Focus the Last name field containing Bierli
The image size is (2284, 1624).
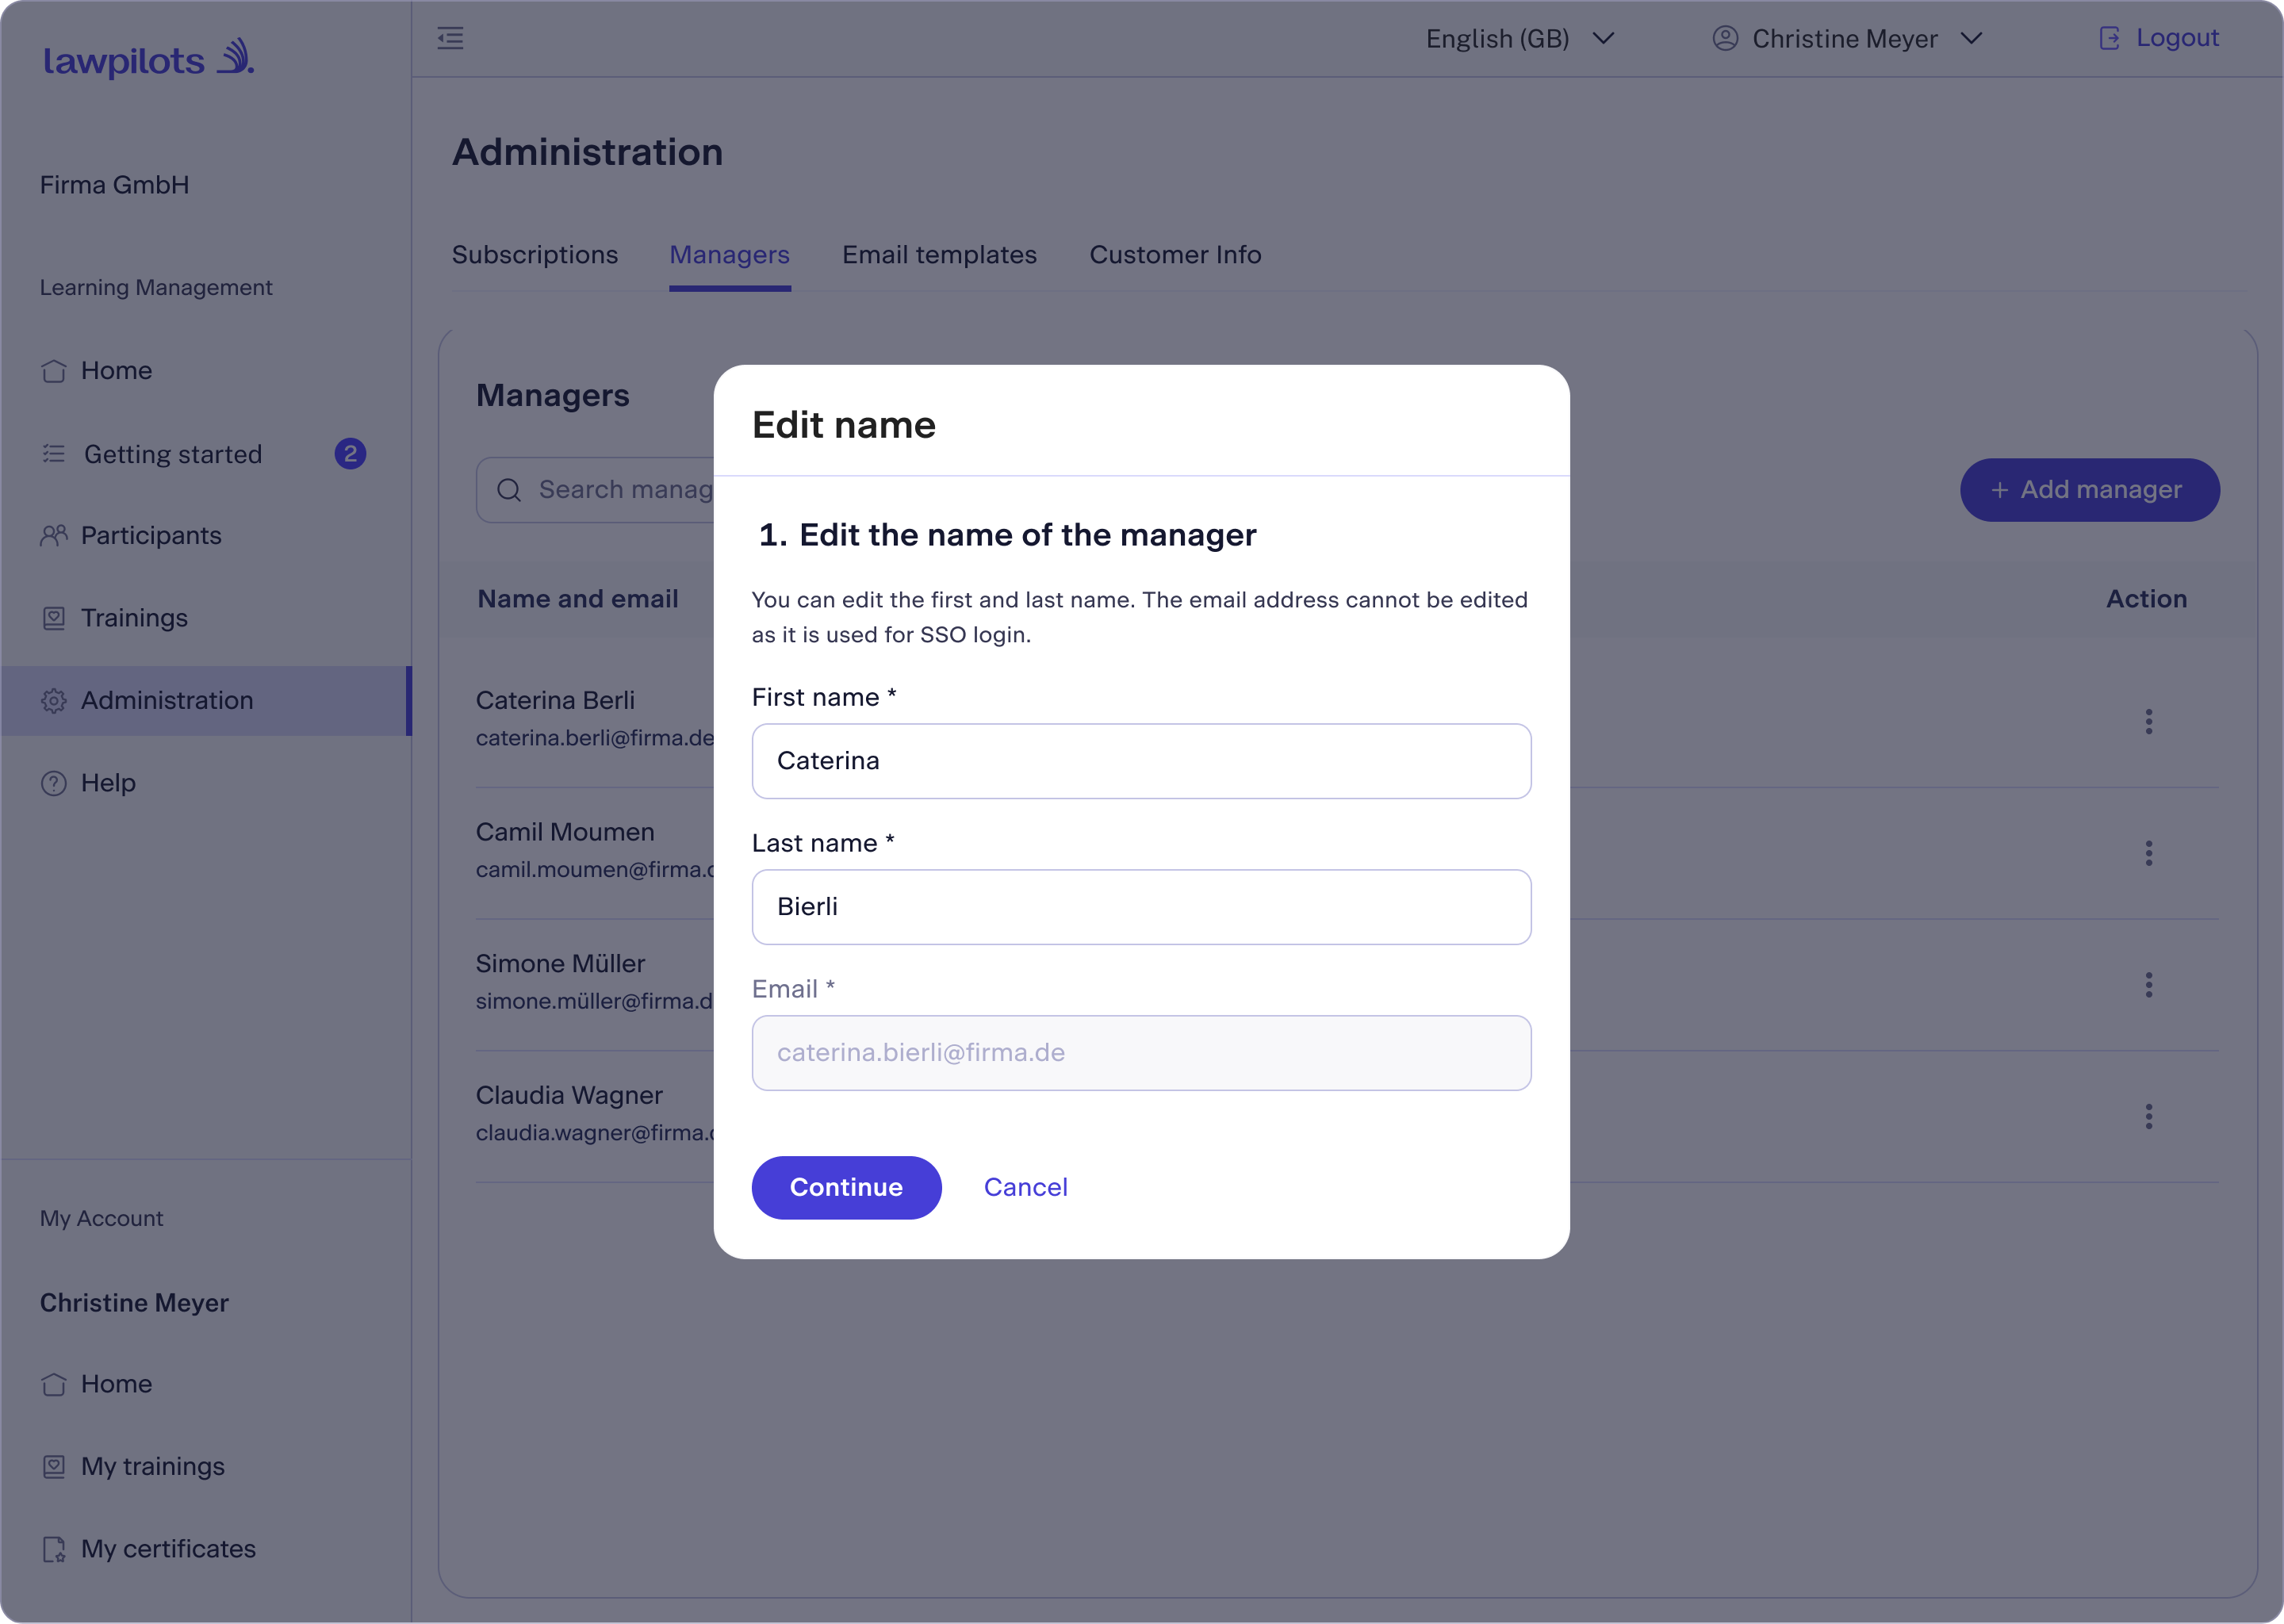pyautogui.click(x=1141, y=907)
